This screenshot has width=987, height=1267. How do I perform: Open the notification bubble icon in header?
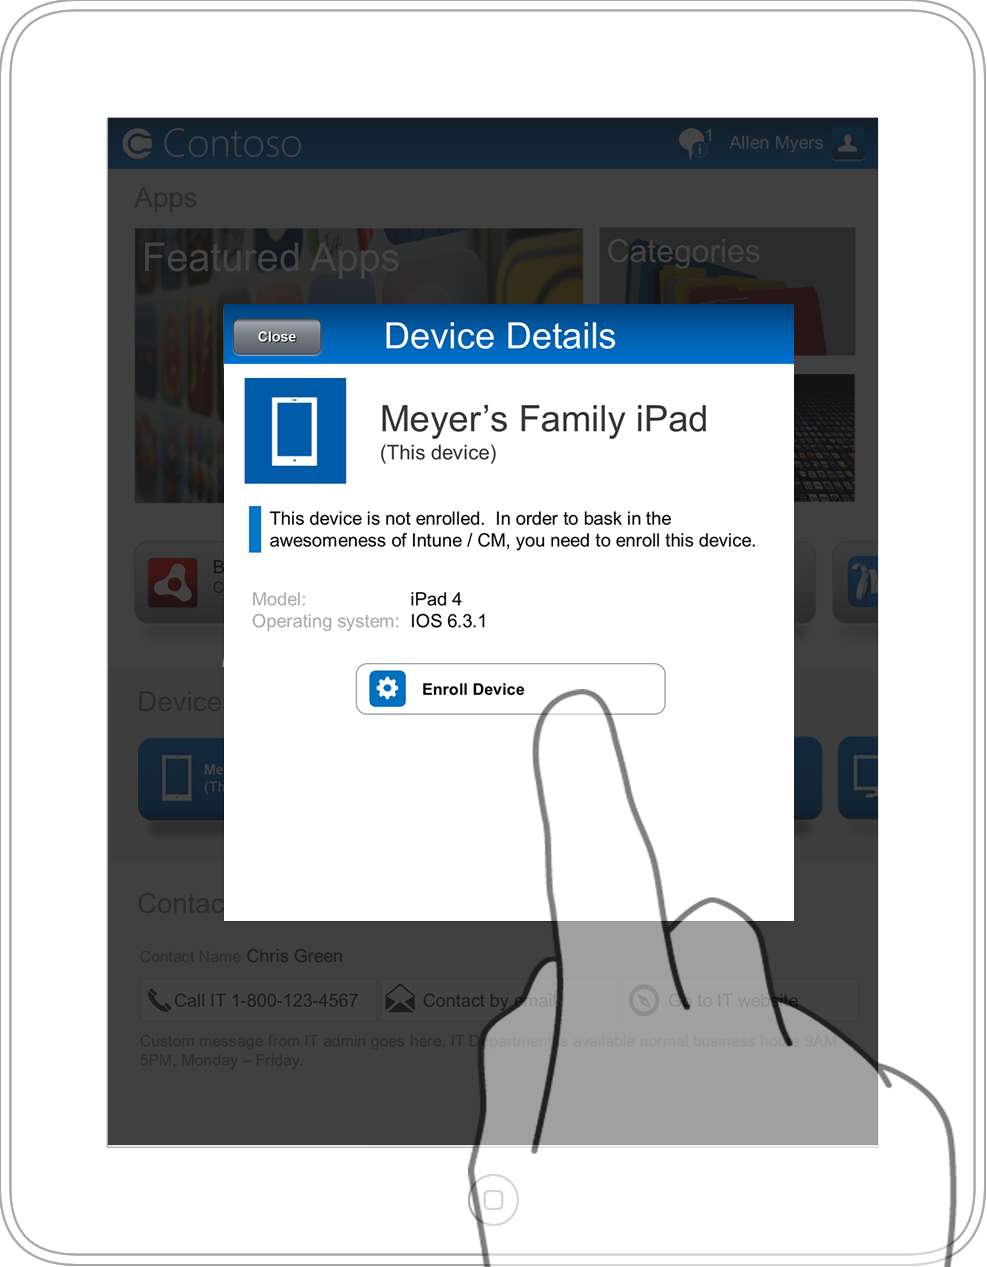pyautogui.click(x=696, y=143)
